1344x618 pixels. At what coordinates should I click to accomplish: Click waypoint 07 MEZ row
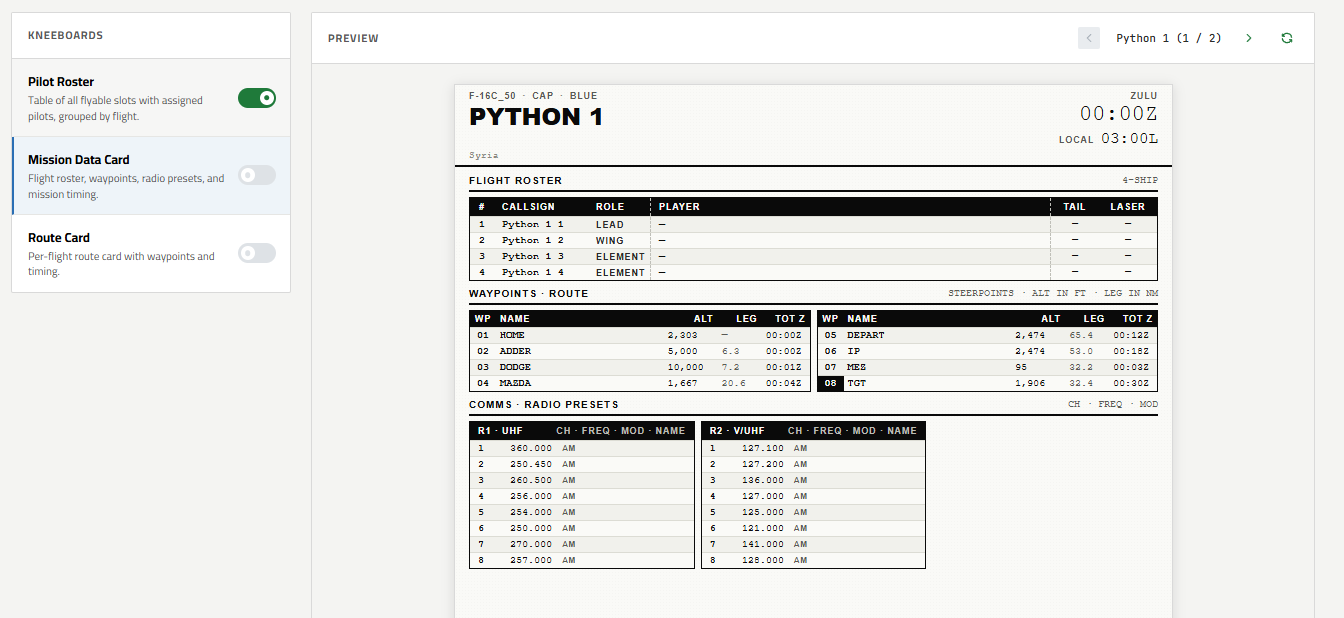987,367
